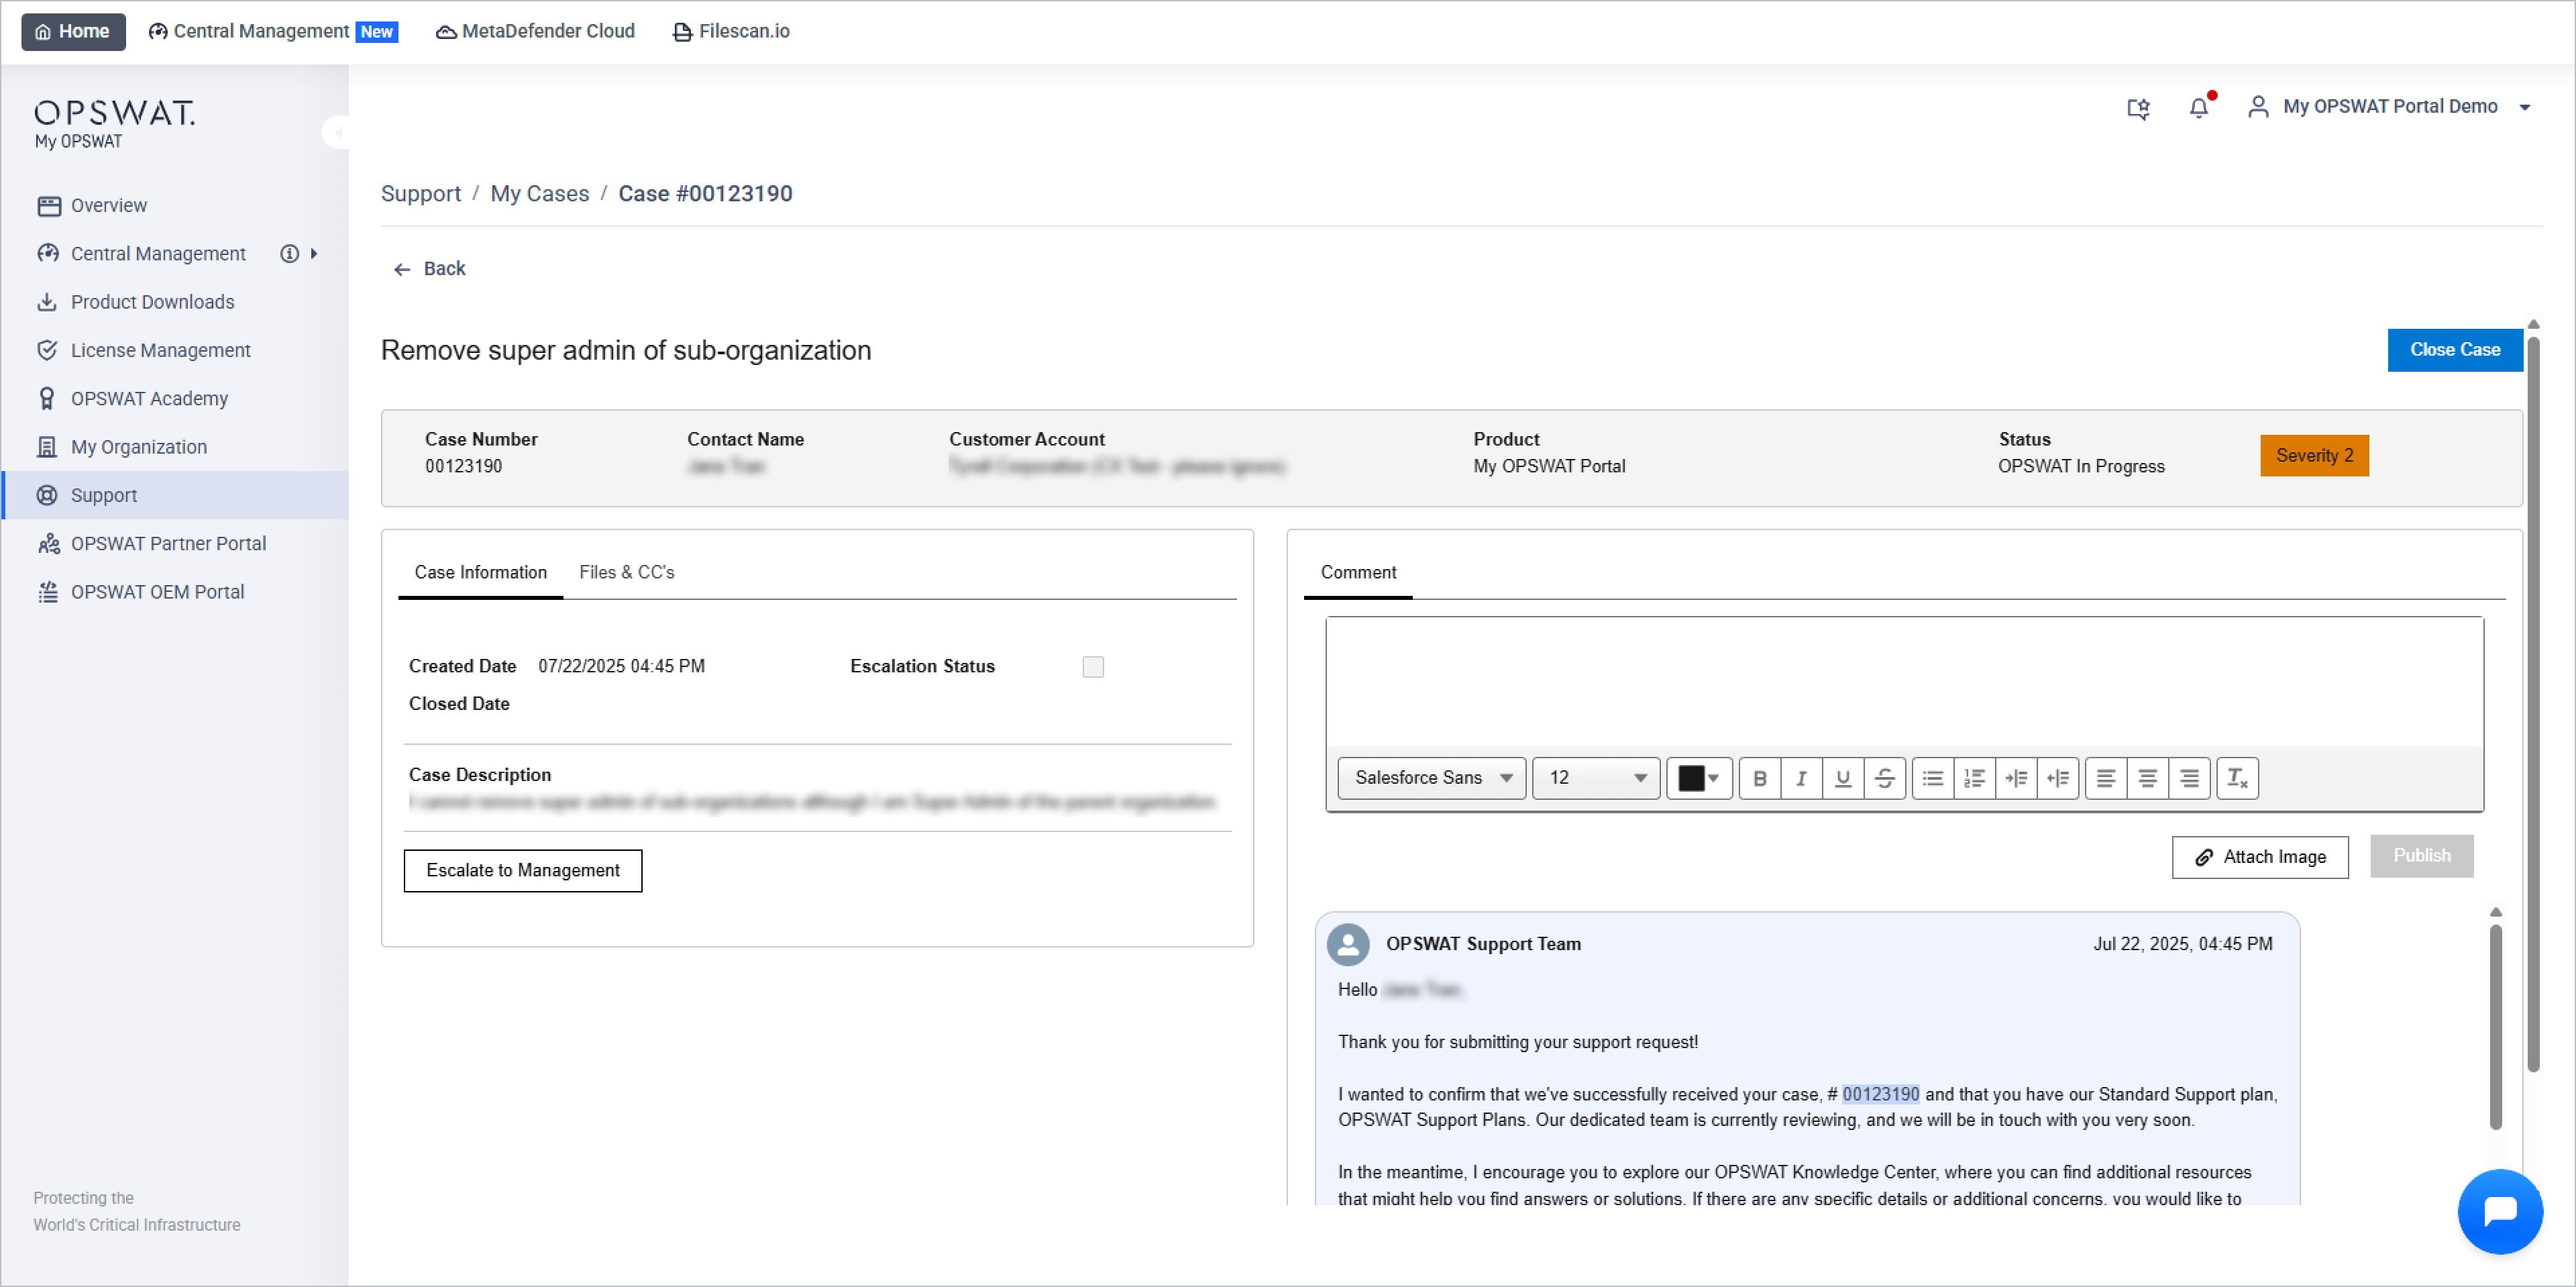Open MetaDefender Cloud in top navigation

click(x=536, y=31)
